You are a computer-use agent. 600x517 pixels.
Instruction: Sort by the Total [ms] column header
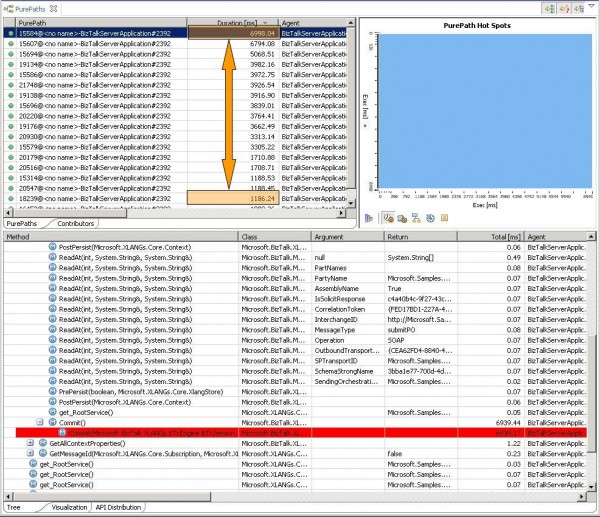pos(491,237)
